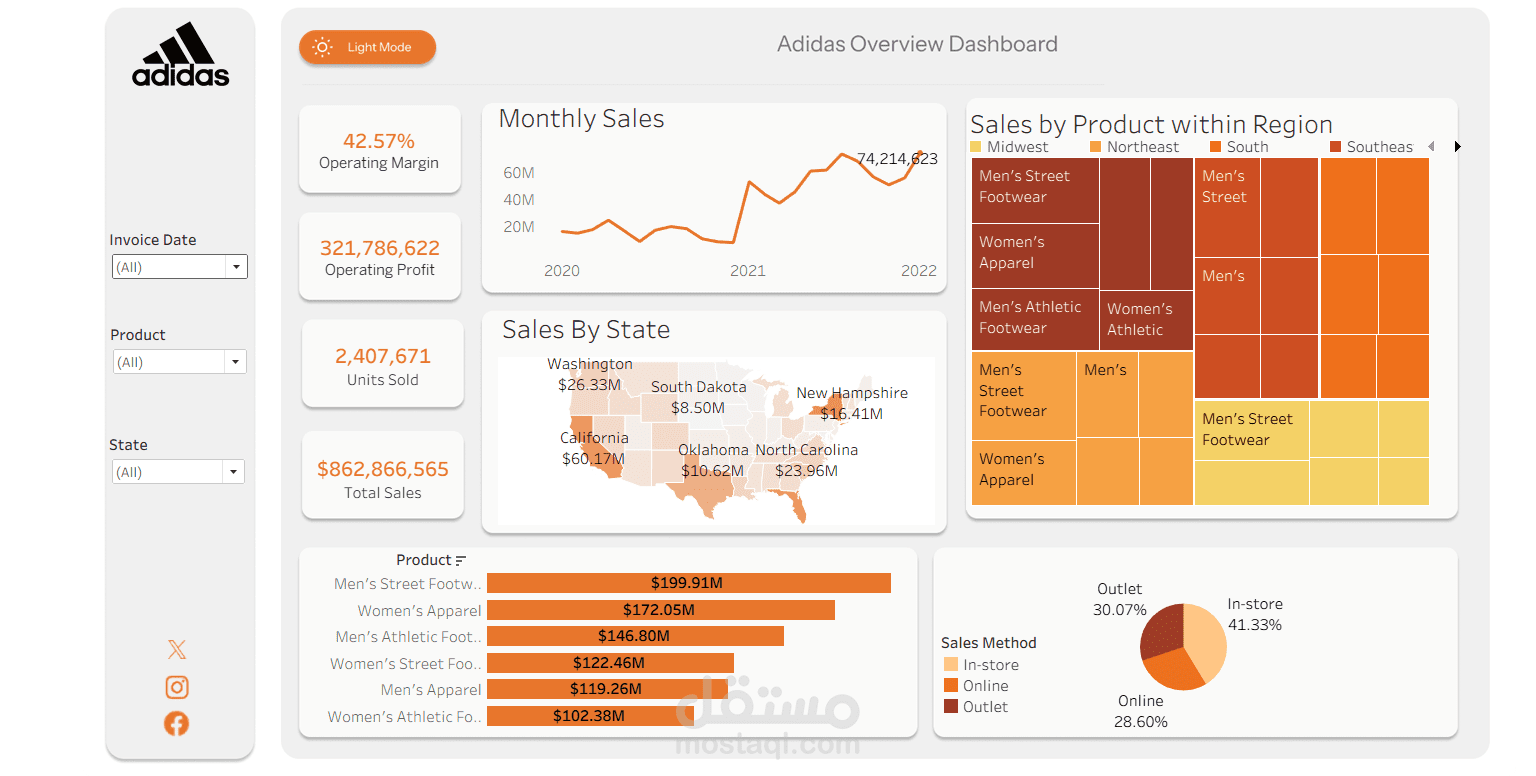Click the Sales Method legend heading

pos(989,643)
